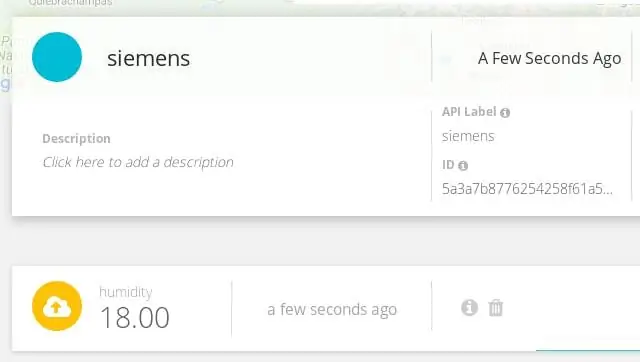This screenshot has width=640, height=362.
Task: Open the humidity variable info icon
Action: pos(469,307)
